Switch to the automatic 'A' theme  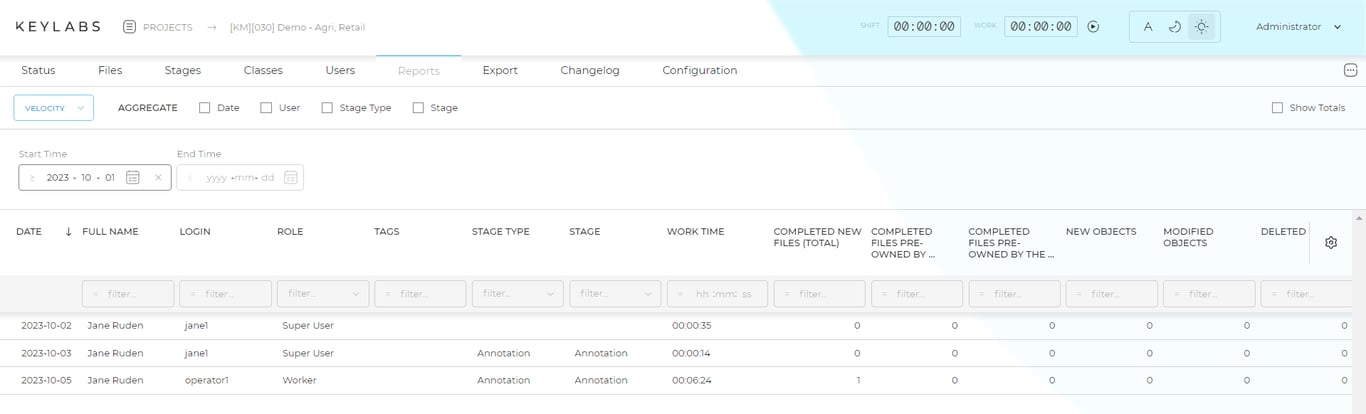(1148, 27)
